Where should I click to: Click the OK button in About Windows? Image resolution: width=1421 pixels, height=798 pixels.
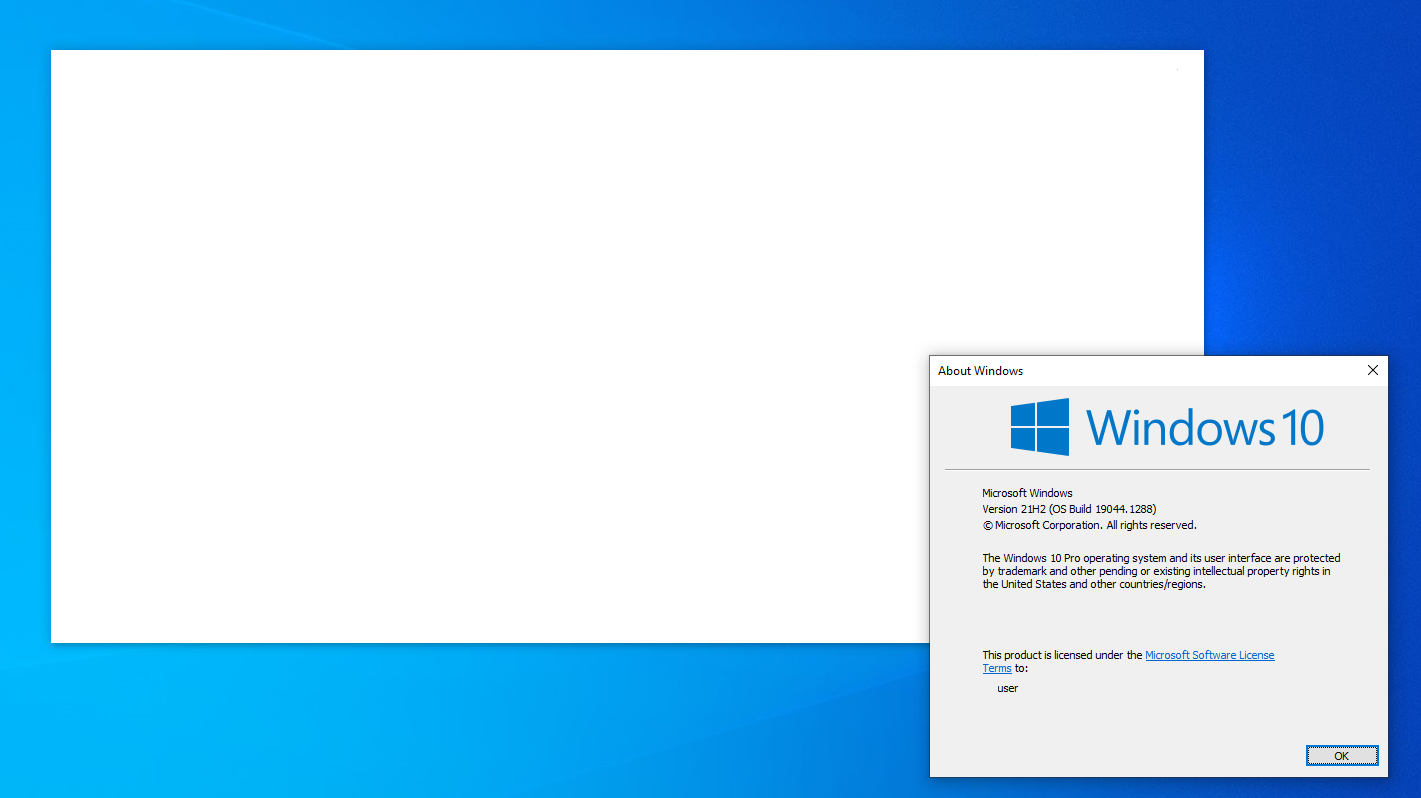[x=1342, y=756]
